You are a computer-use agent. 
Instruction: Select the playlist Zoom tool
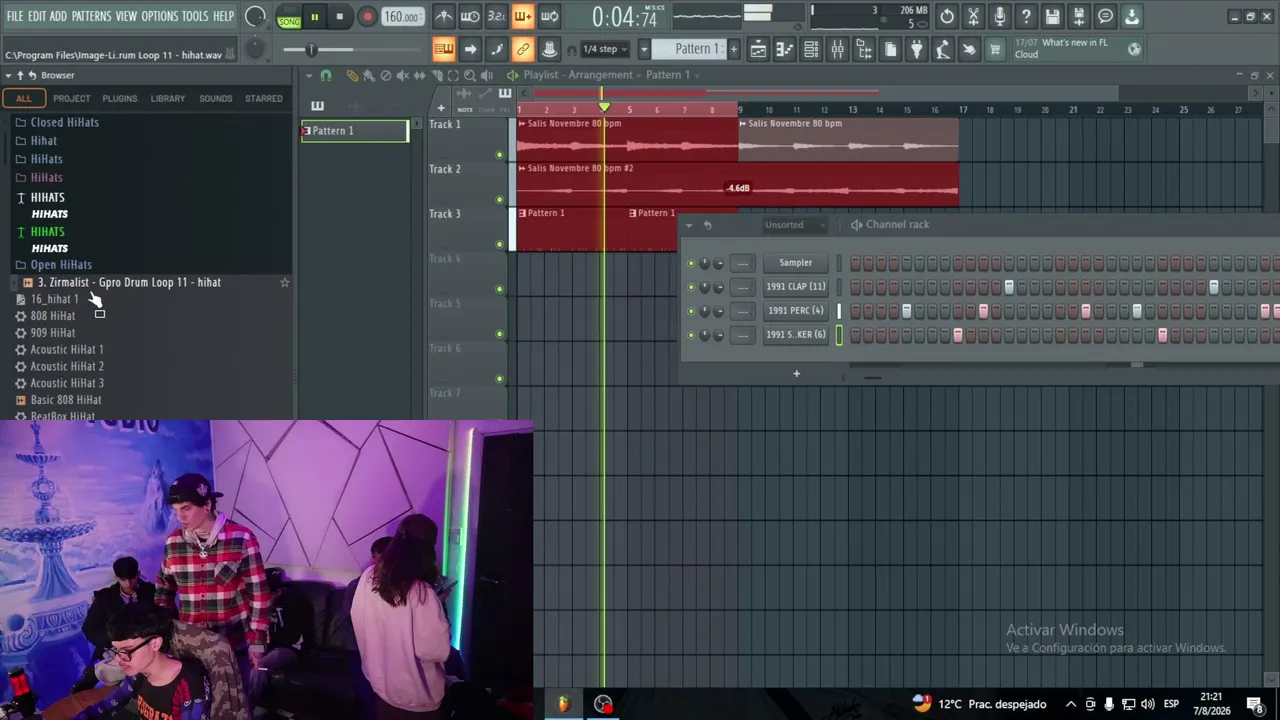click(470, 75)
